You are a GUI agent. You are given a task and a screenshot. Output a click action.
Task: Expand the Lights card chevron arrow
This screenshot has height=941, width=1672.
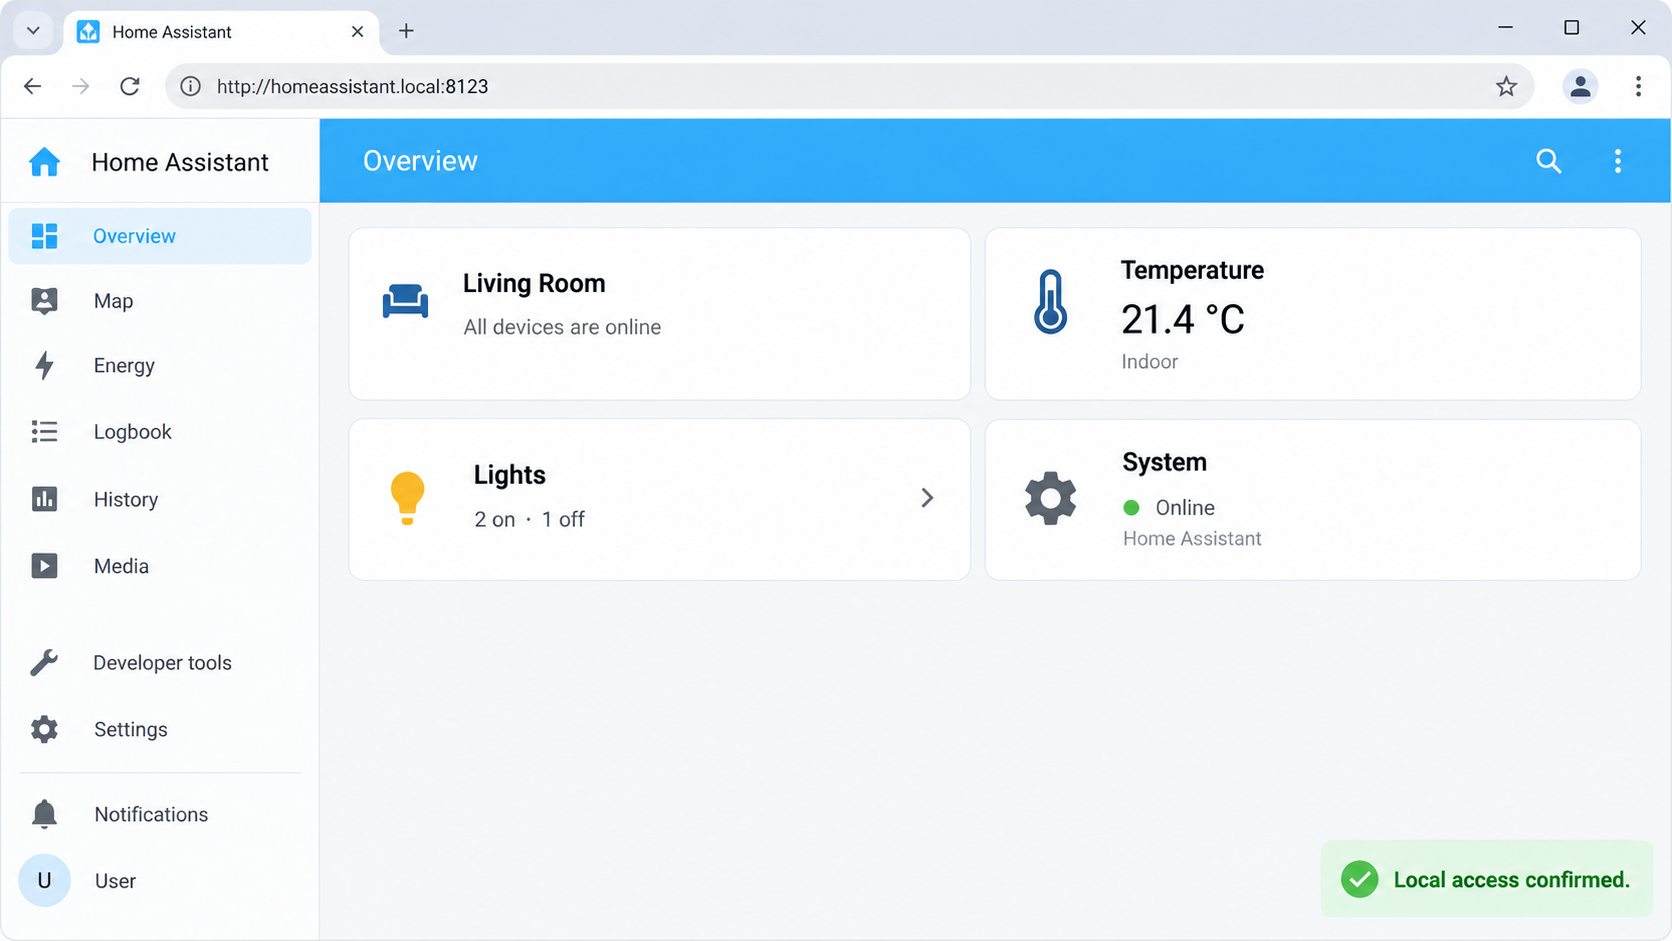click(927, 498)
